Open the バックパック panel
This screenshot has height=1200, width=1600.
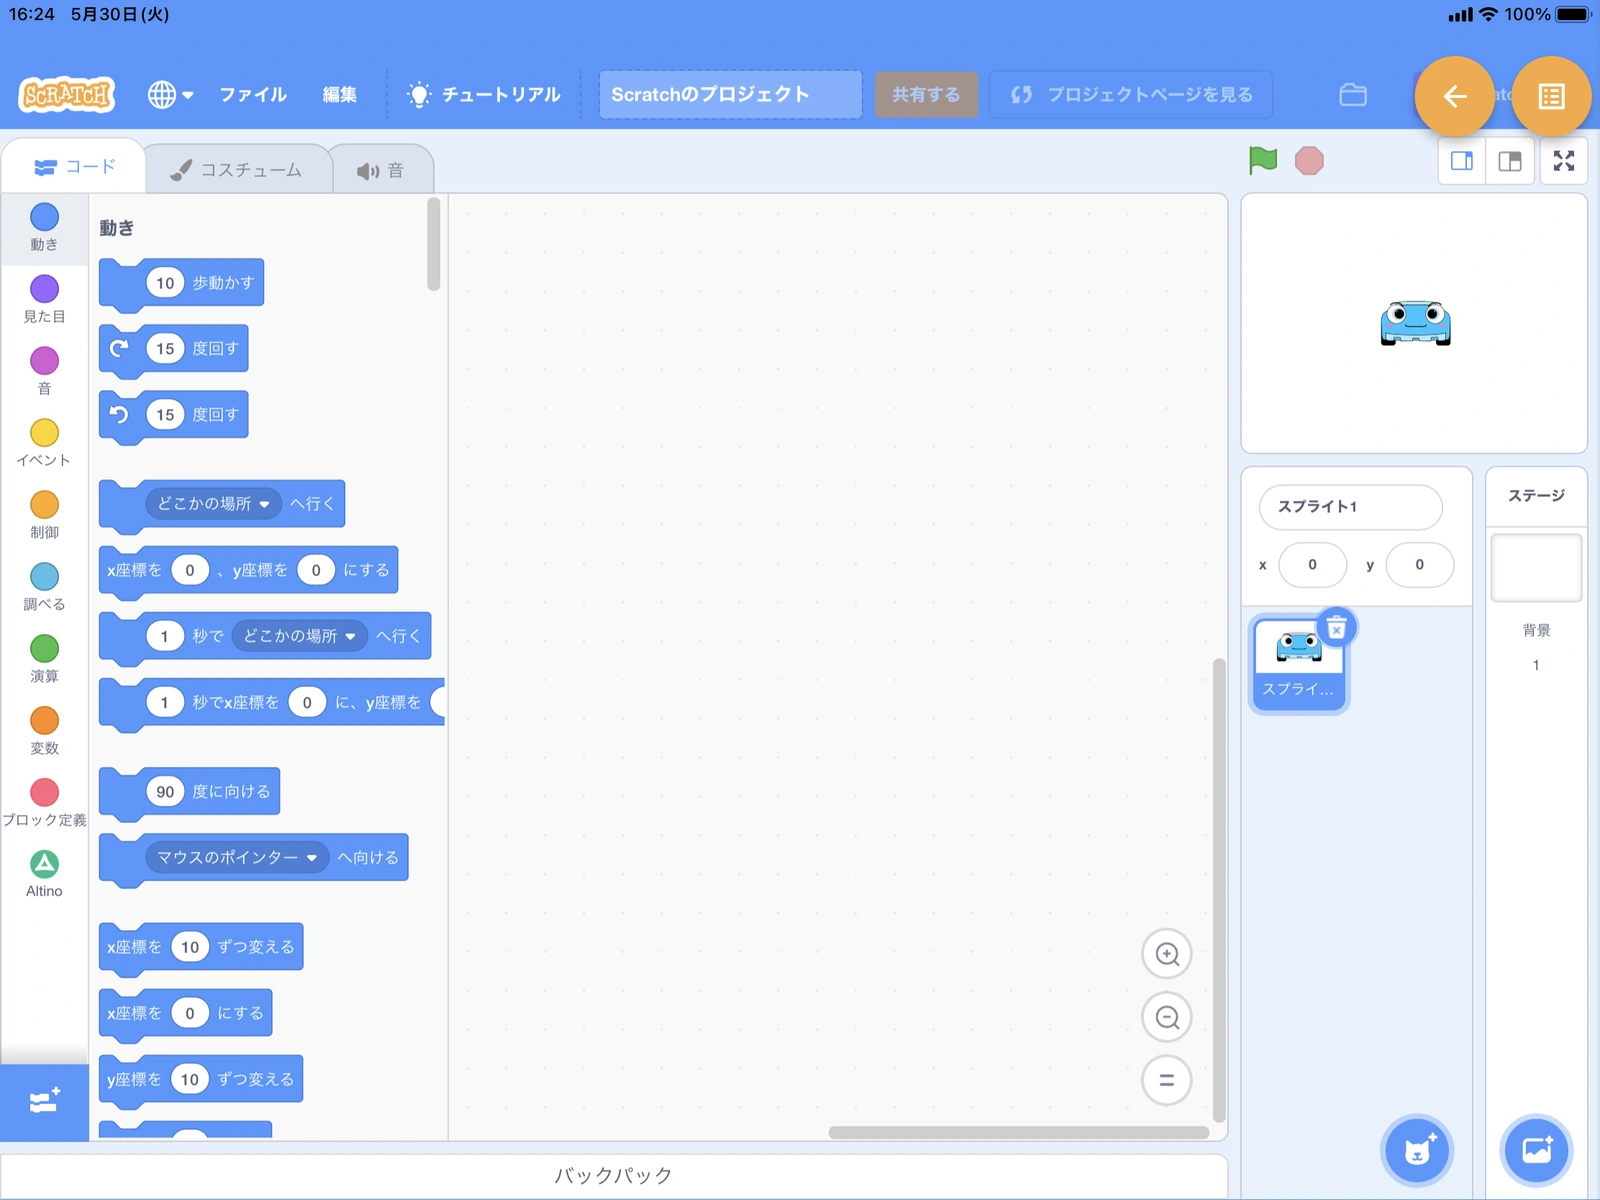point(614,1176)
